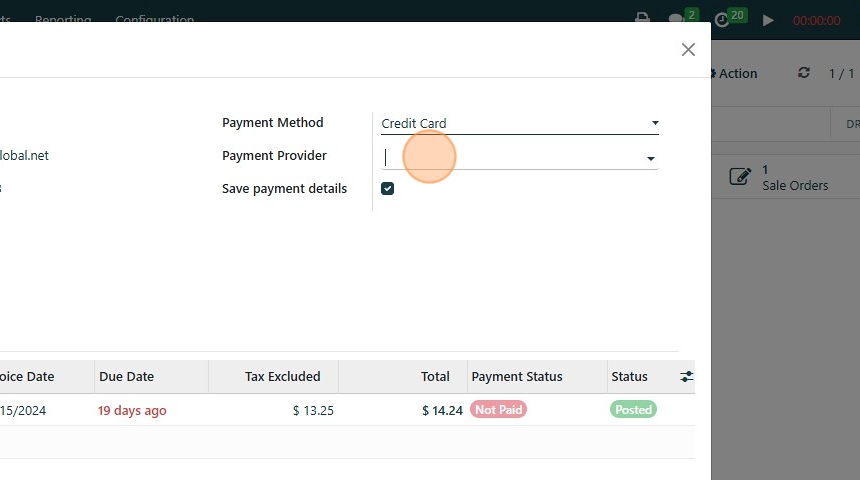The width and height of the screenshot is (860, 480).
Task: Click the refresh arrows icon
Action: coord(803,73)
